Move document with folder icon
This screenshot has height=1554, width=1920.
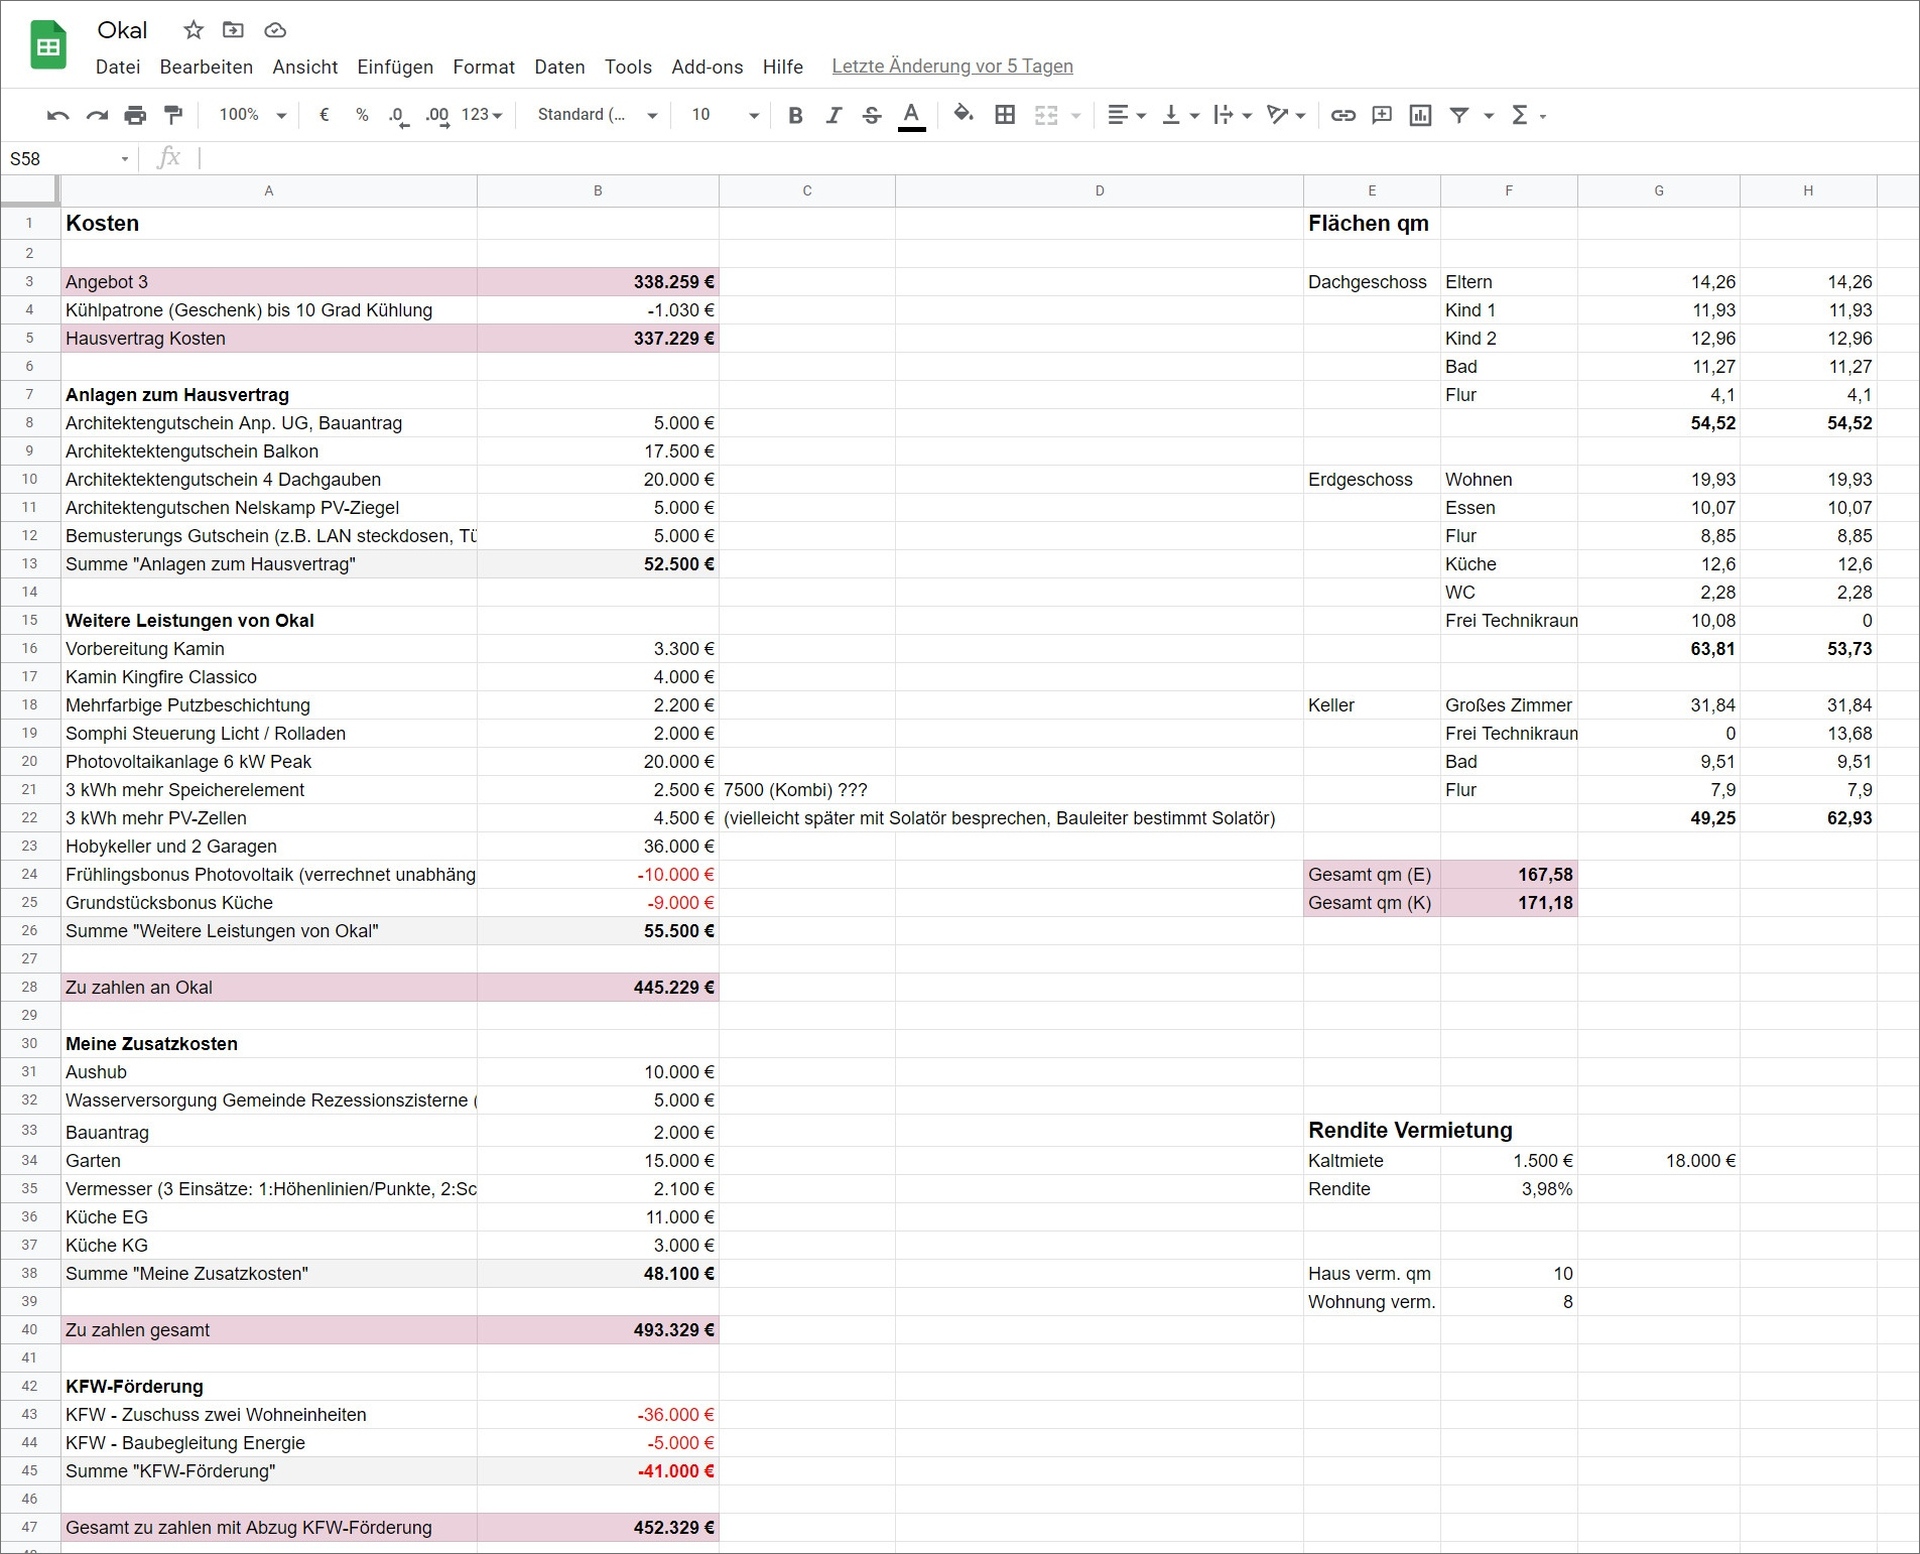coord(233,30)
